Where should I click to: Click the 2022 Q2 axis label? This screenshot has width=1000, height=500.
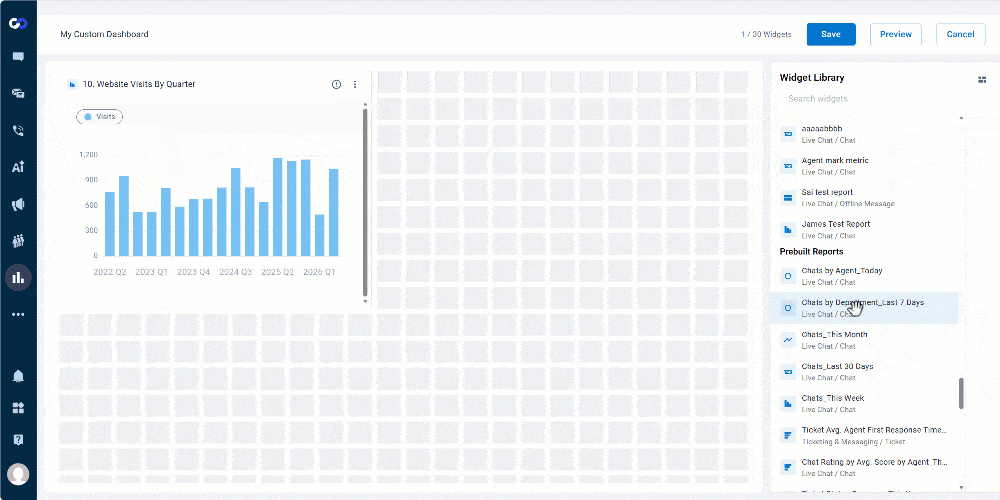point(110,272)
